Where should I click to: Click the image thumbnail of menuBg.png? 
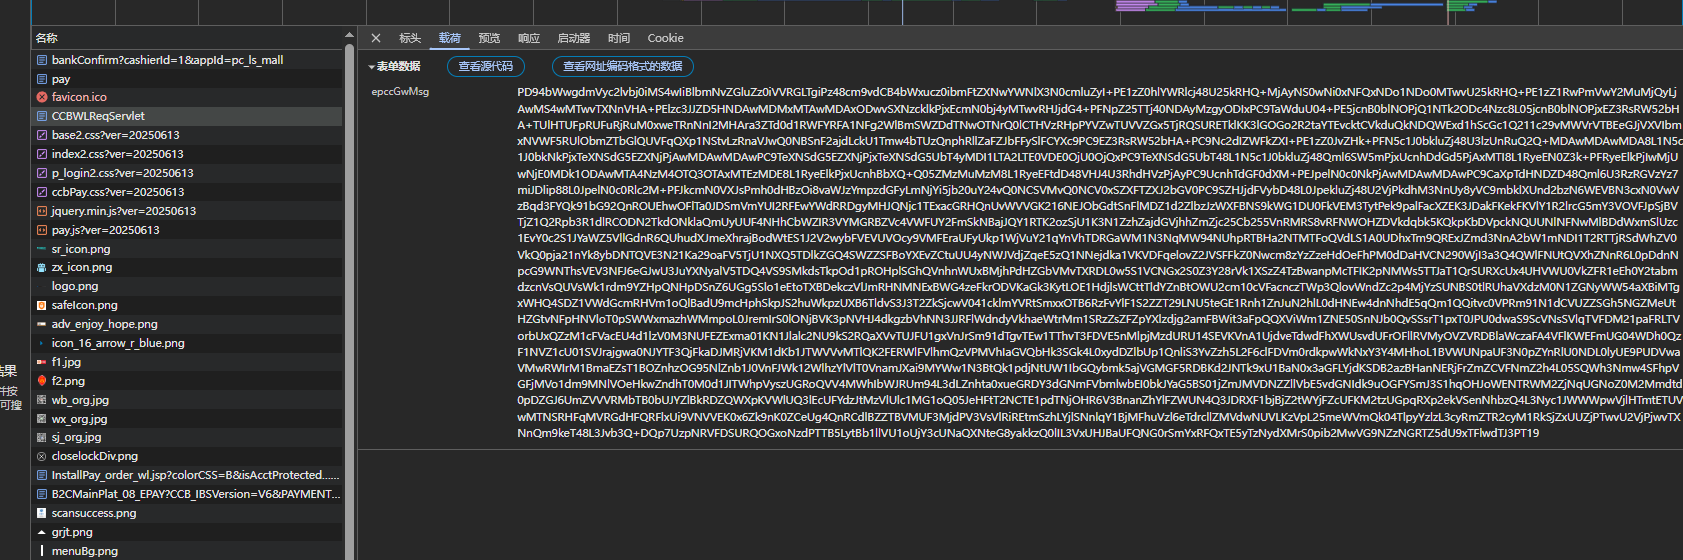pos(42,551)
